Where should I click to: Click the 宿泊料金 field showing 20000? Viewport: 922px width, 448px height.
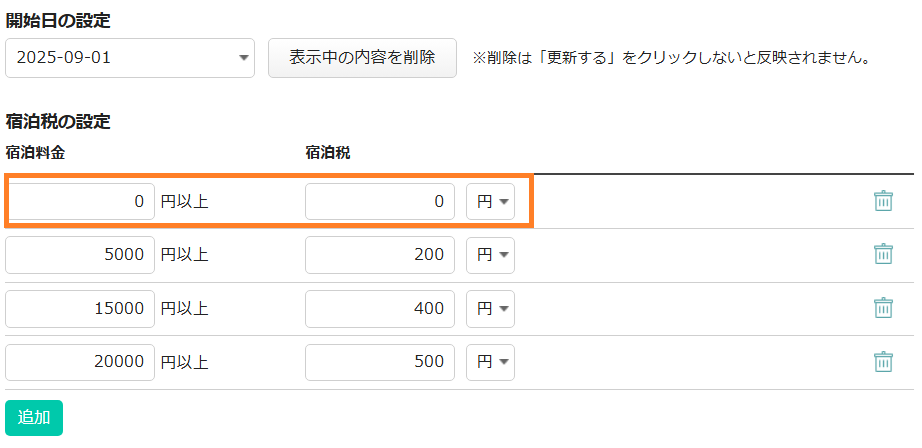pyautogui.click(x=80, y=362)
